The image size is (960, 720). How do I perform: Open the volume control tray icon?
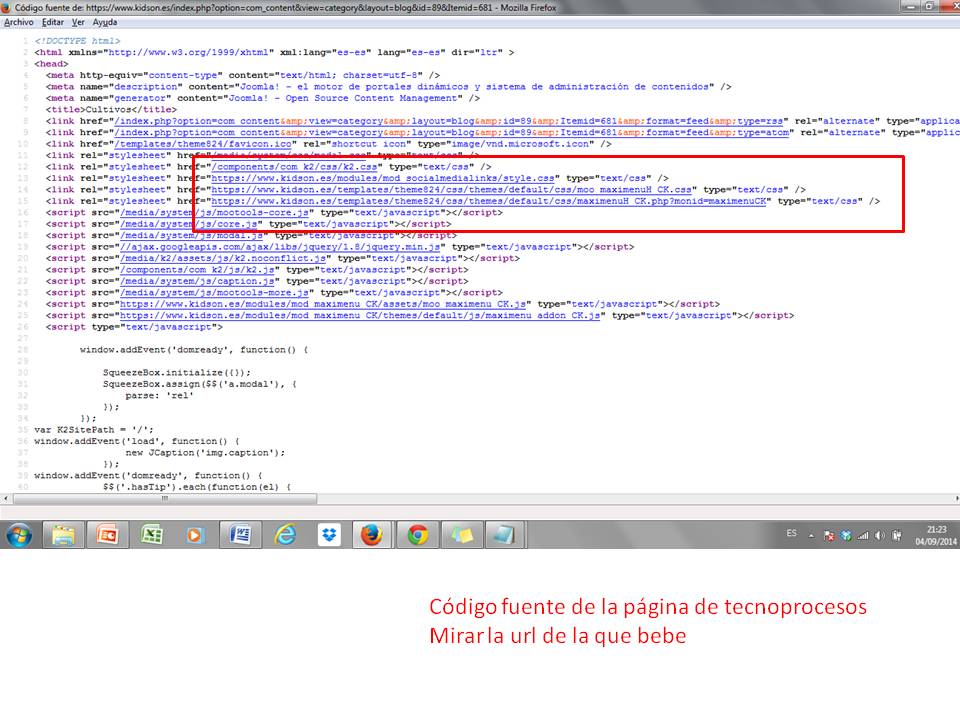coord(880,536)
